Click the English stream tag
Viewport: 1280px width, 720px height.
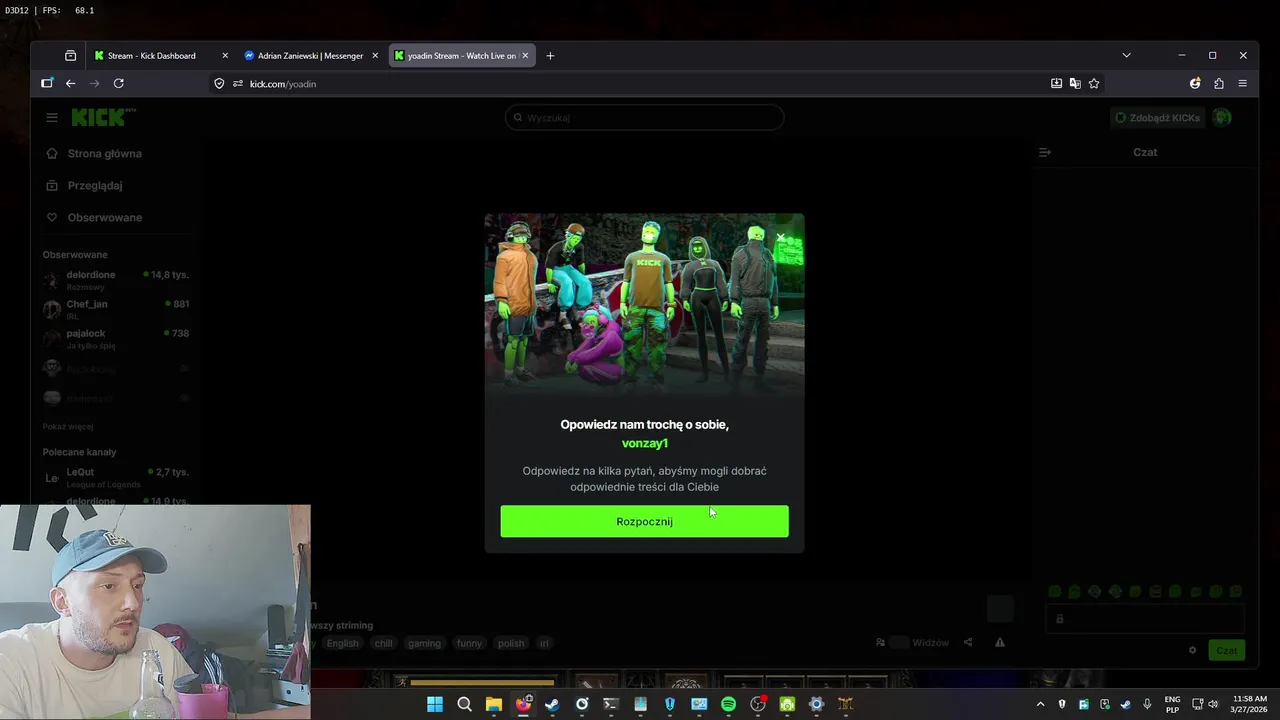[x=342, y=644]
